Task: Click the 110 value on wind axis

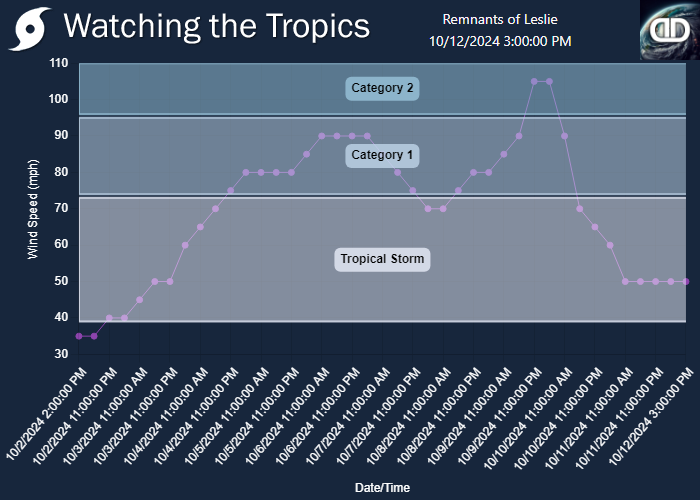Action: pos(59,63)
